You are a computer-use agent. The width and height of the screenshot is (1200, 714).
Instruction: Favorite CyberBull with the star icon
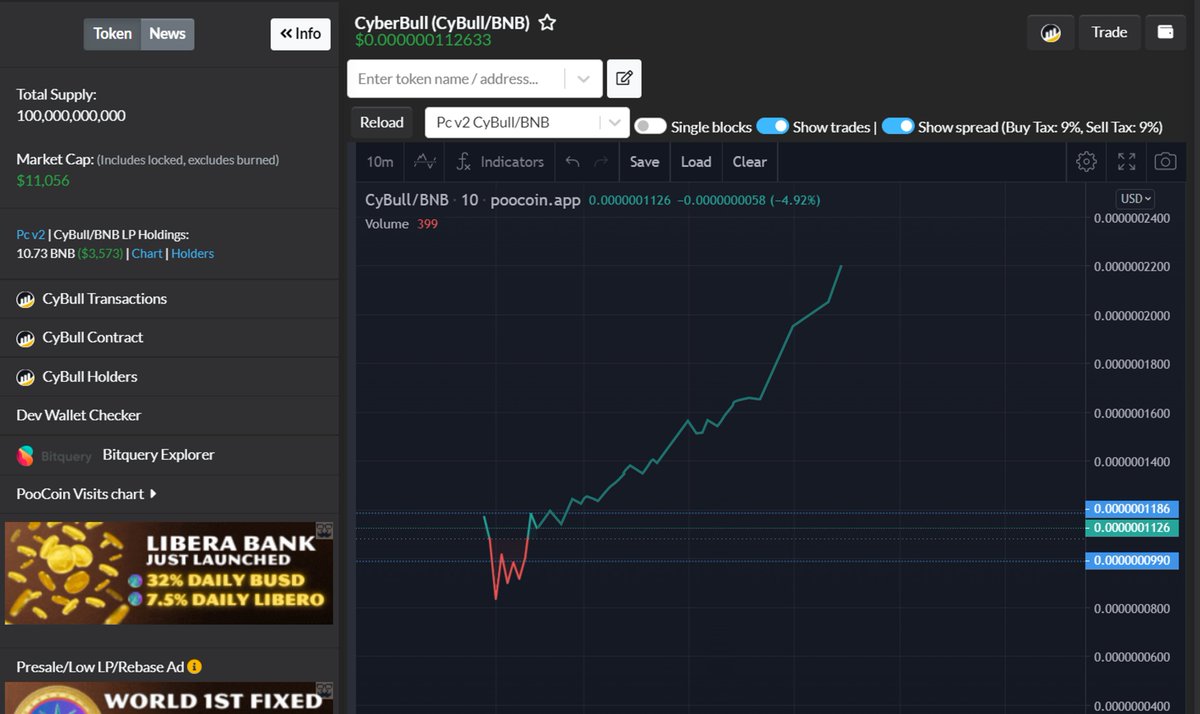click(547, 22)
